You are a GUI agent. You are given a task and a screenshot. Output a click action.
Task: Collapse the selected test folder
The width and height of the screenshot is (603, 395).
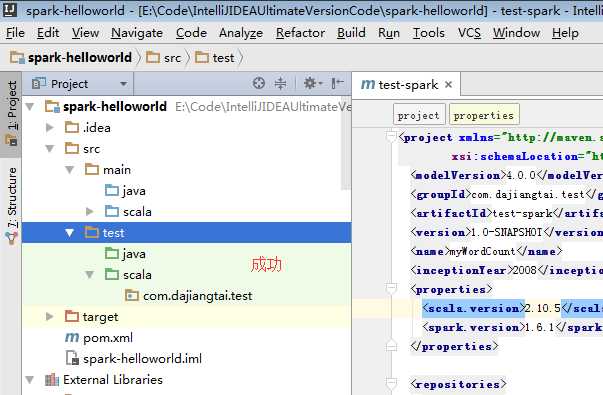tap(70, 233)
